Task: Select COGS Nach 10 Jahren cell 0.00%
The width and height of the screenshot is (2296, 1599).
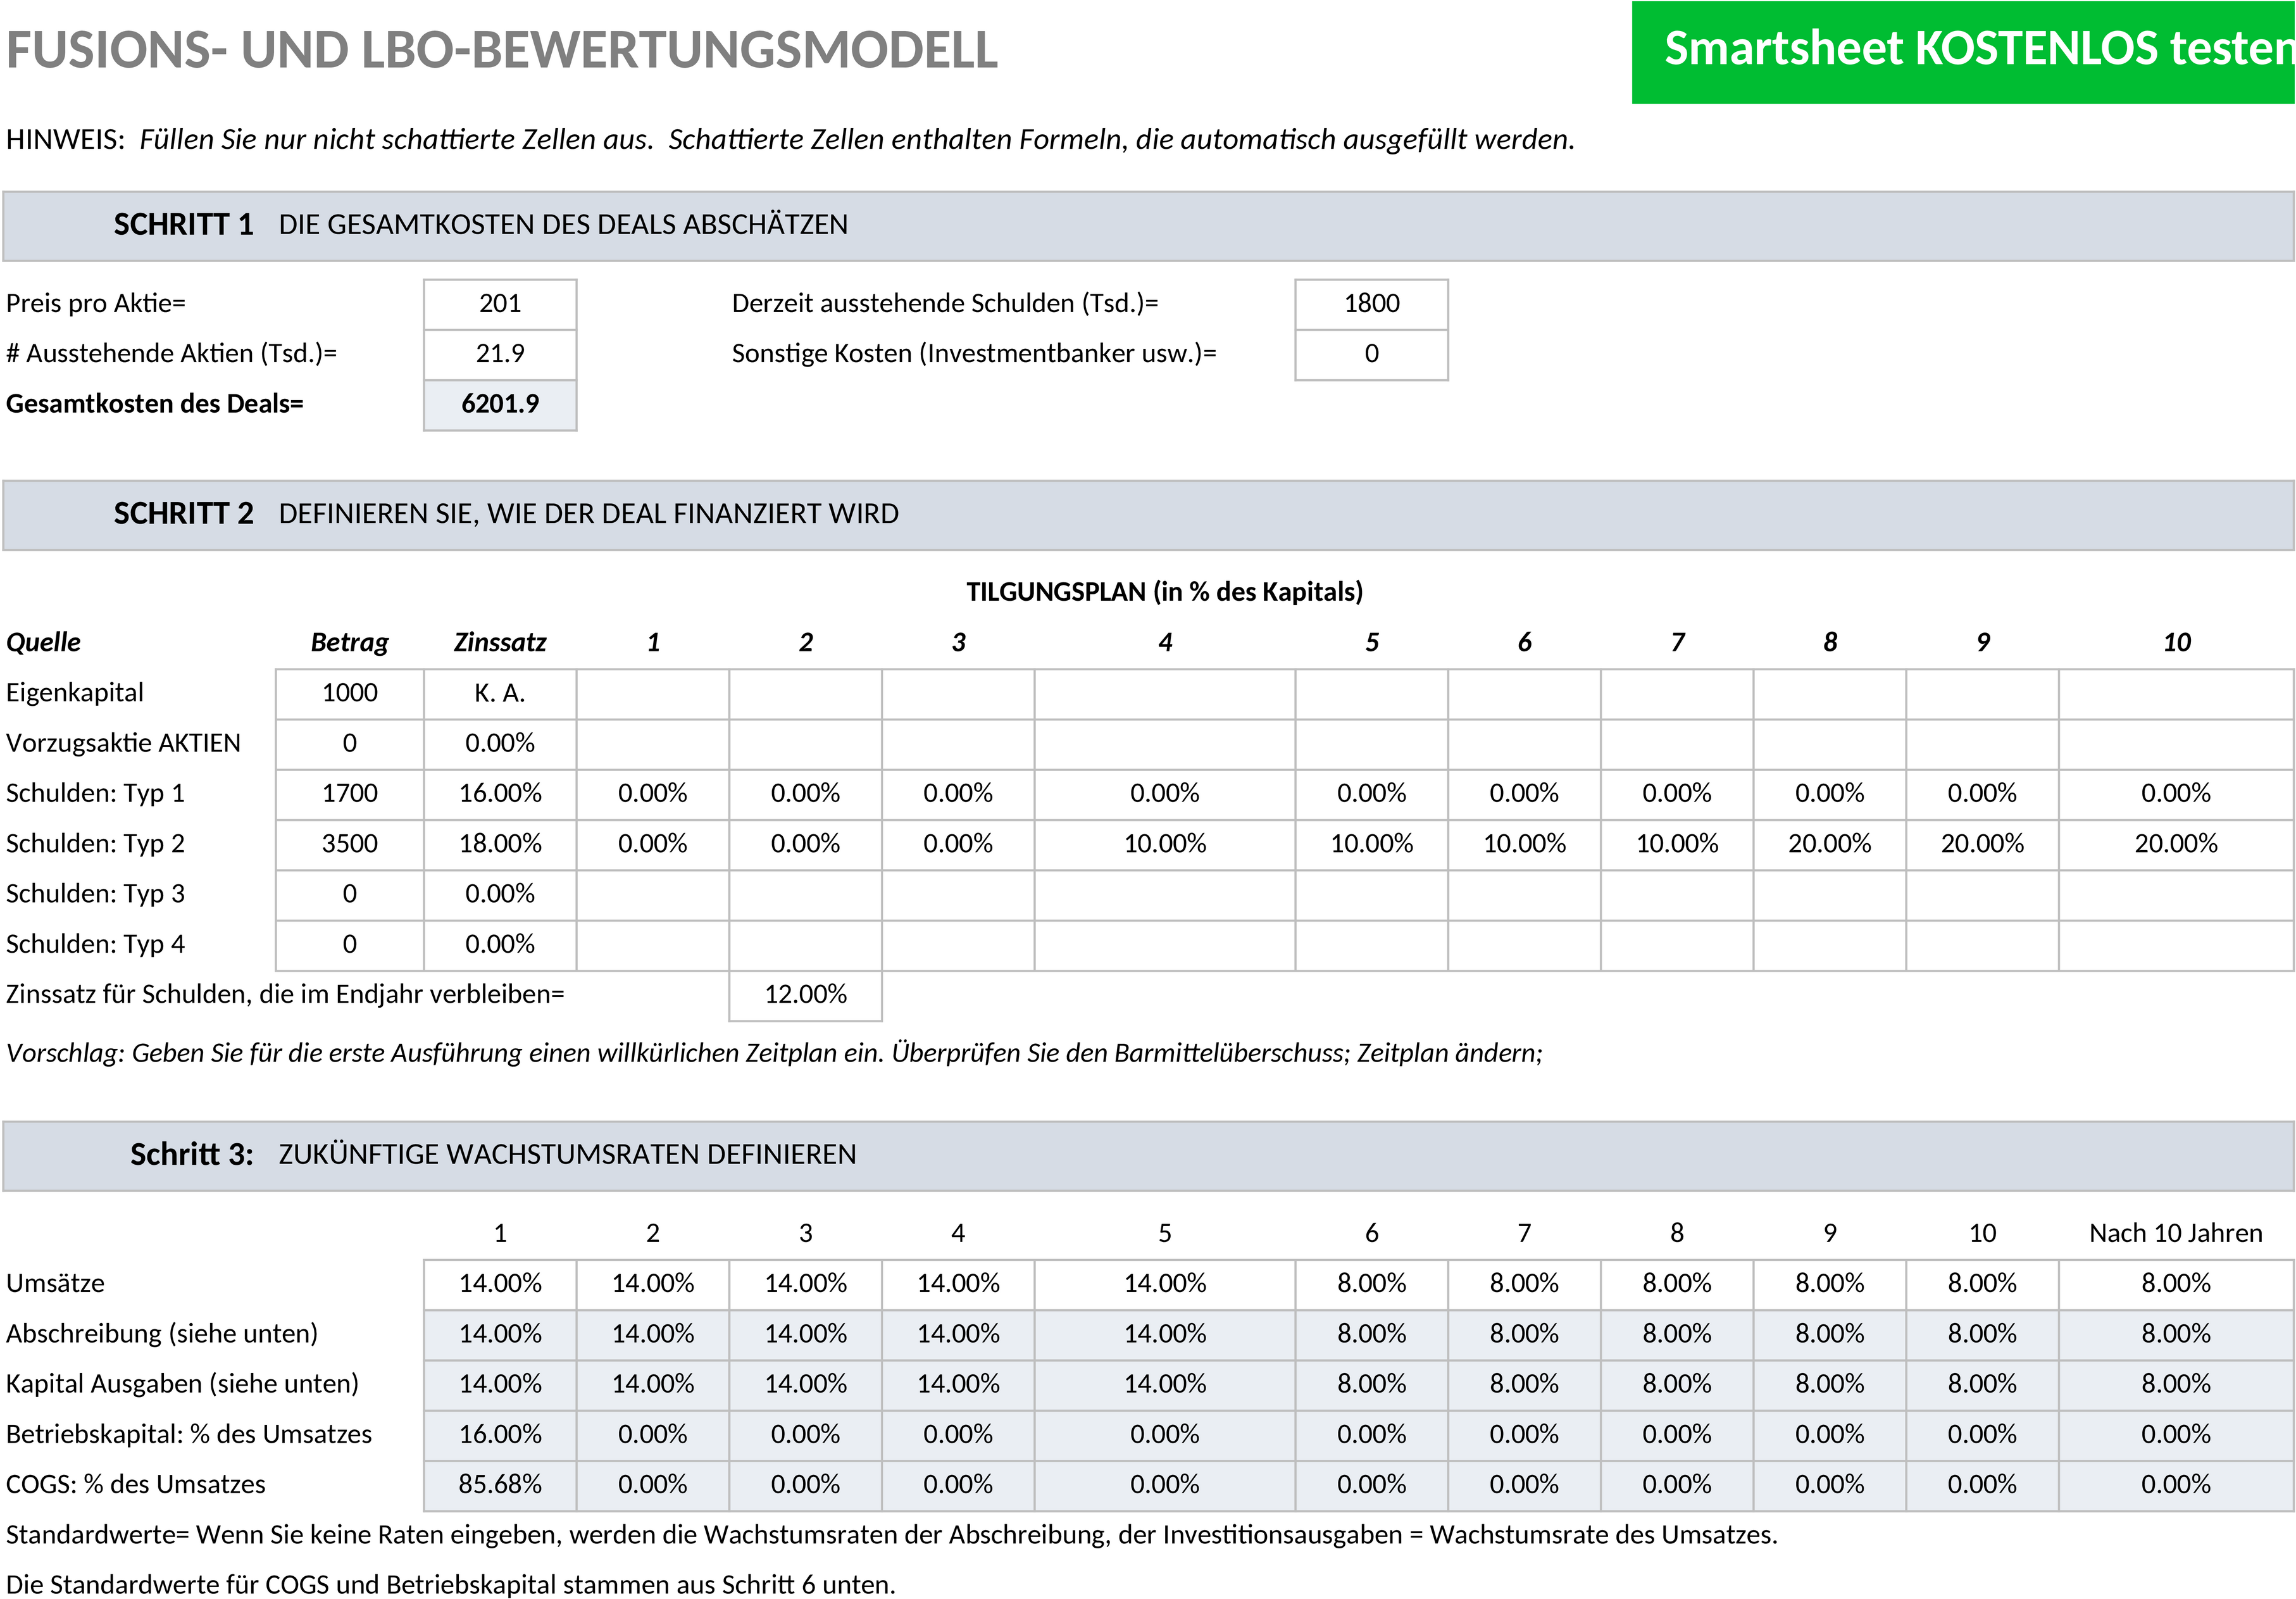Action: pos(2176,1485)
